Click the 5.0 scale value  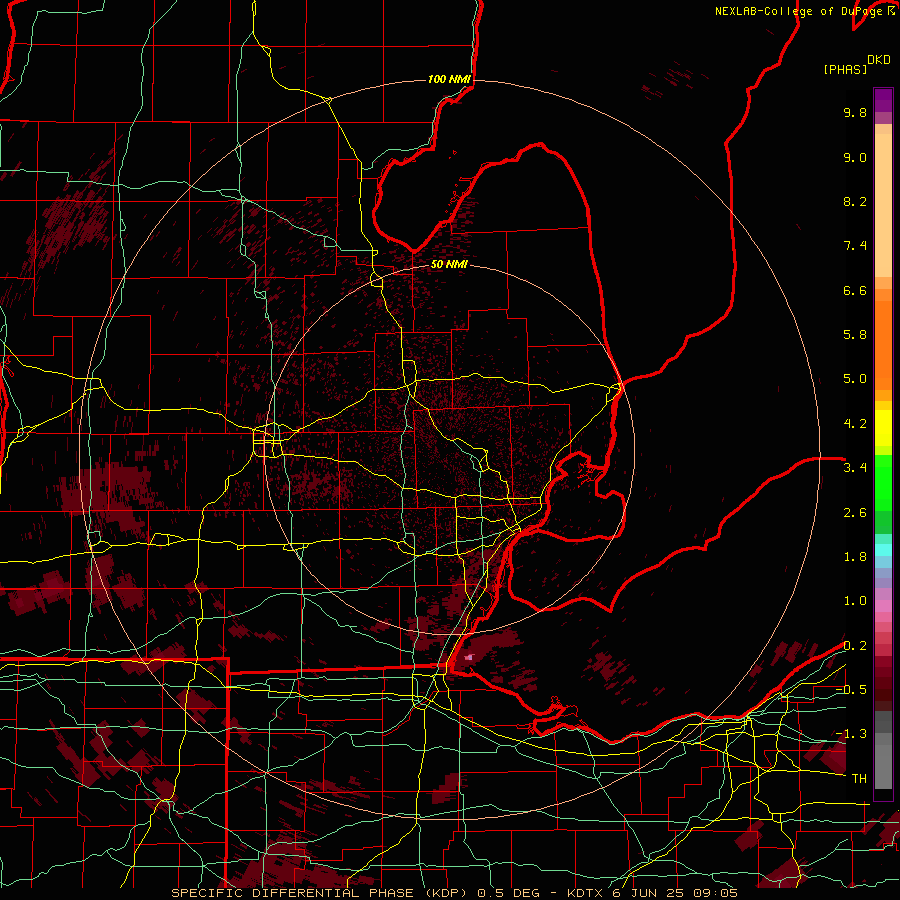(x=855, y=379)
